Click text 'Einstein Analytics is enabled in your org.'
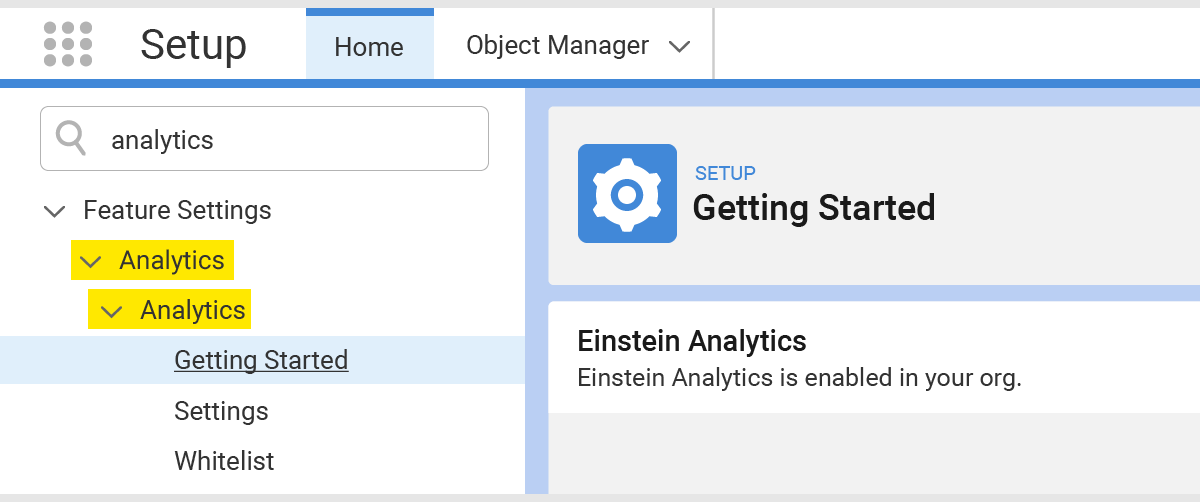The image size is (1200, 502). point(800,379)
